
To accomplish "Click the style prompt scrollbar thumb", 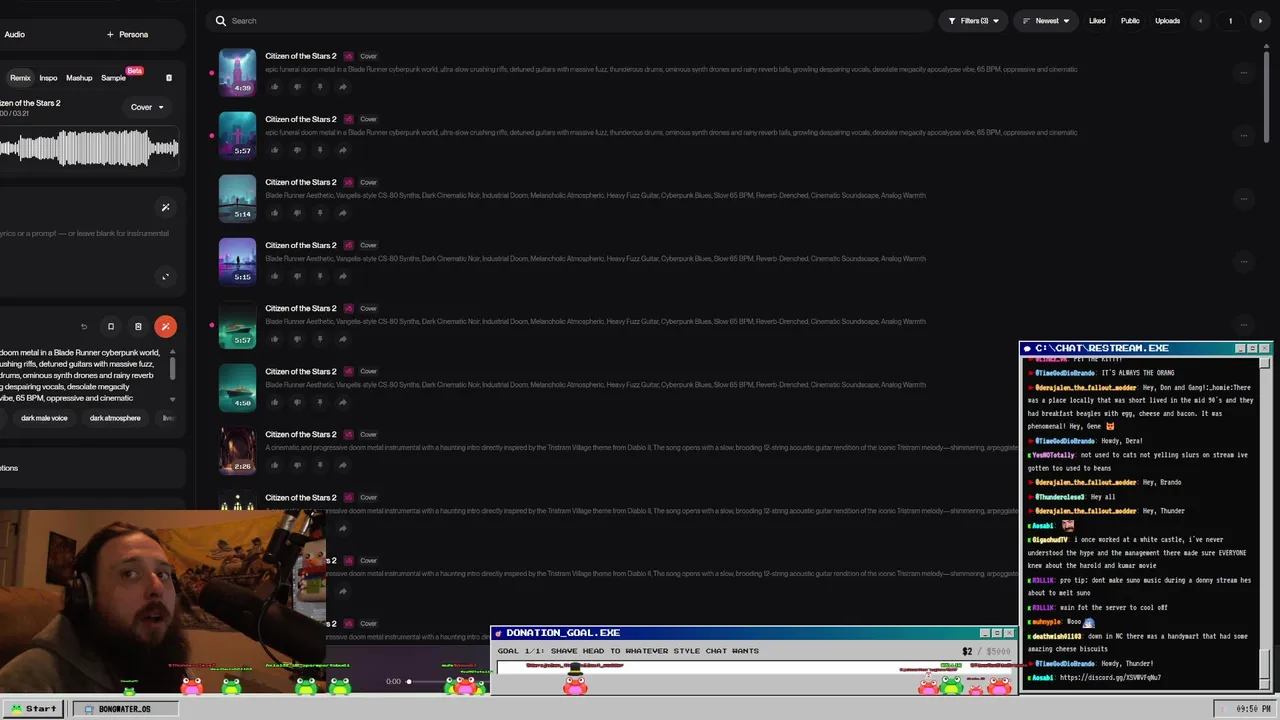I will [x=173, y=368].
